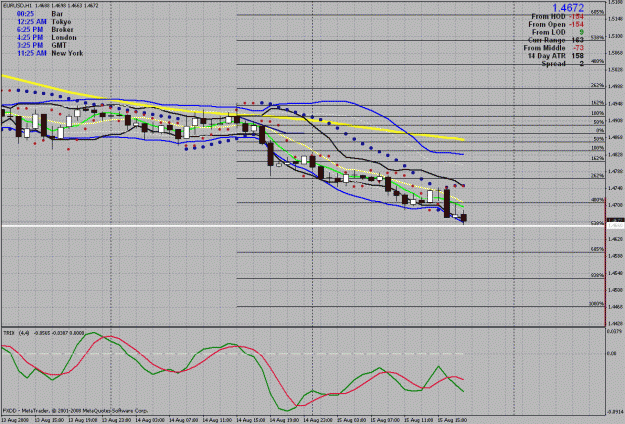The height and width of the screenshot is (424, 625).
Task: Click the "6:25 PM" Broker time
Action: (30, 29)
